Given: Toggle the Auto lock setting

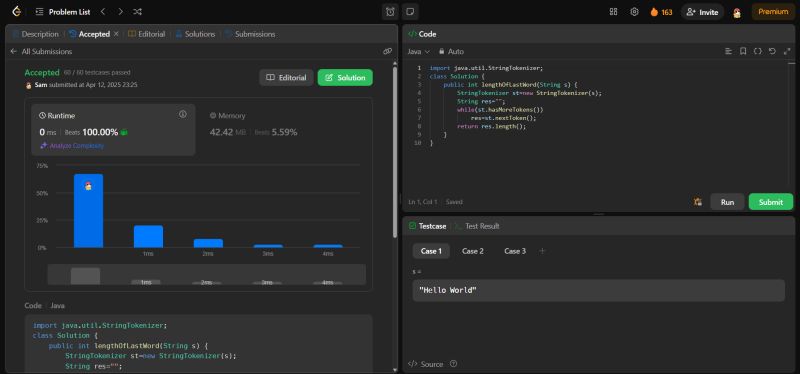Looking at the screenshot, I should 451,52.
